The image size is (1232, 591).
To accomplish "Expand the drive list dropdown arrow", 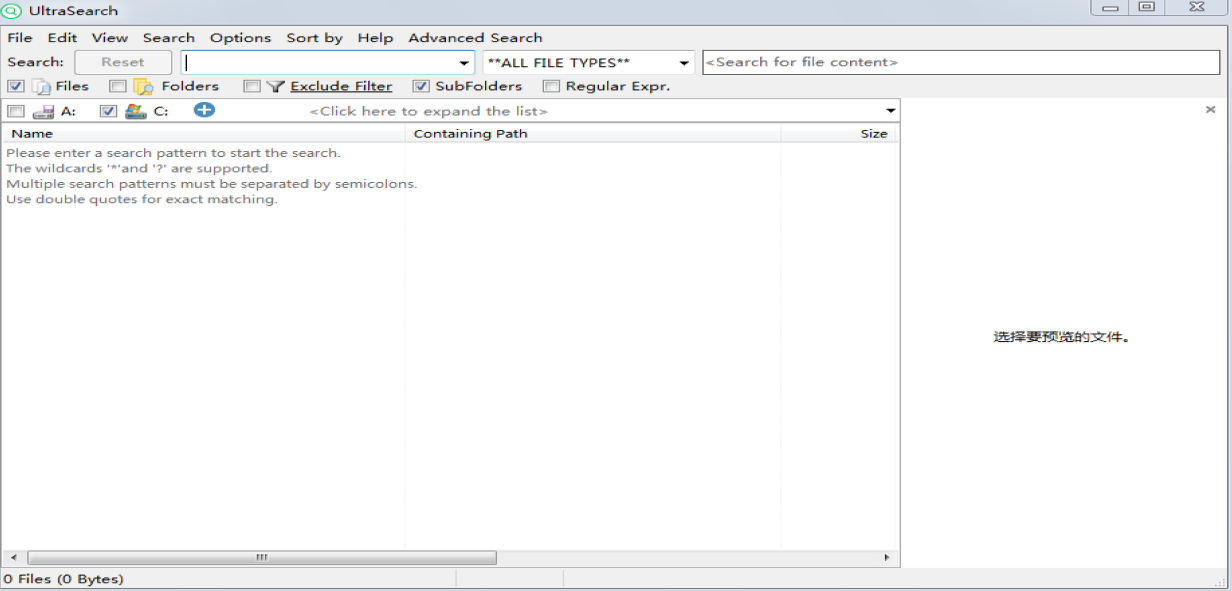I will coord(890,111).
